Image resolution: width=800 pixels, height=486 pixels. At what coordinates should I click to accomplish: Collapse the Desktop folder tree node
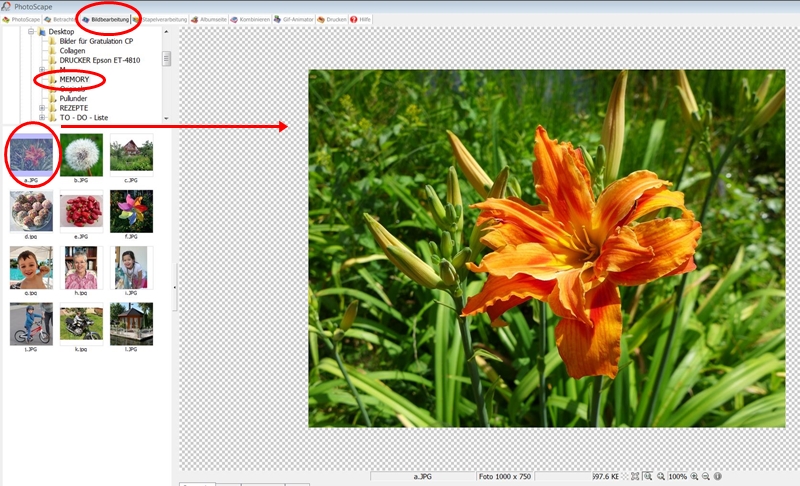pos(31,32)
